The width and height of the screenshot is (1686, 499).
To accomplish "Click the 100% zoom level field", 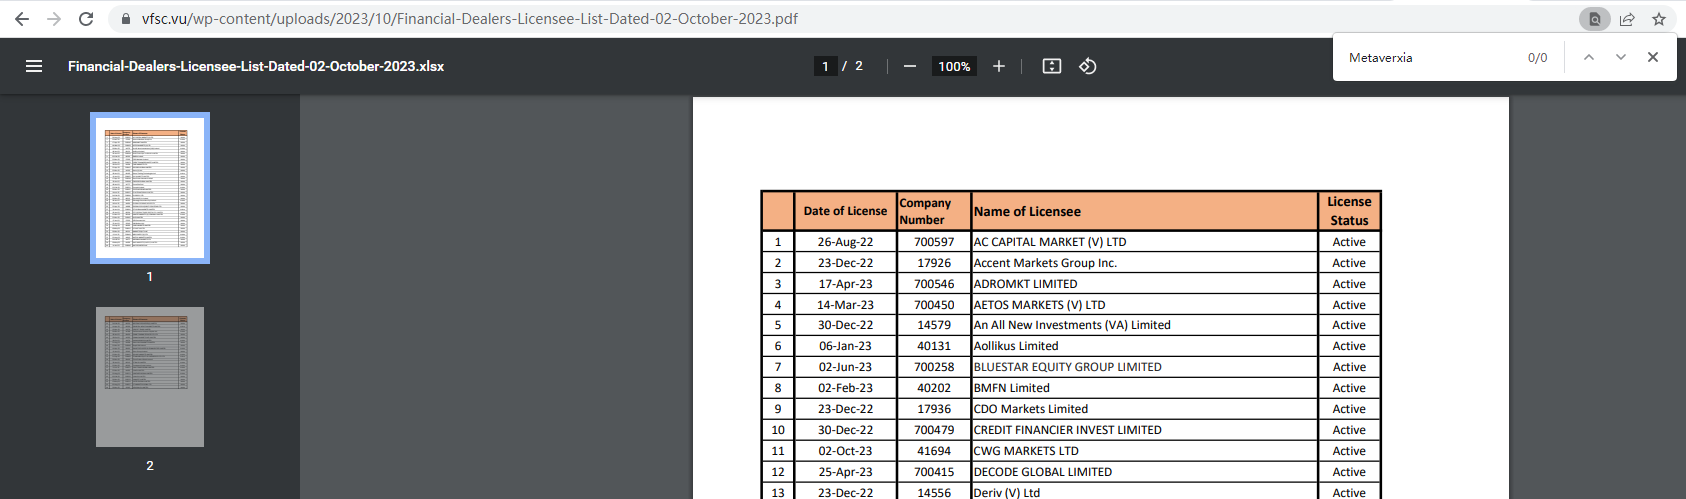I will (x=954, y=66).
